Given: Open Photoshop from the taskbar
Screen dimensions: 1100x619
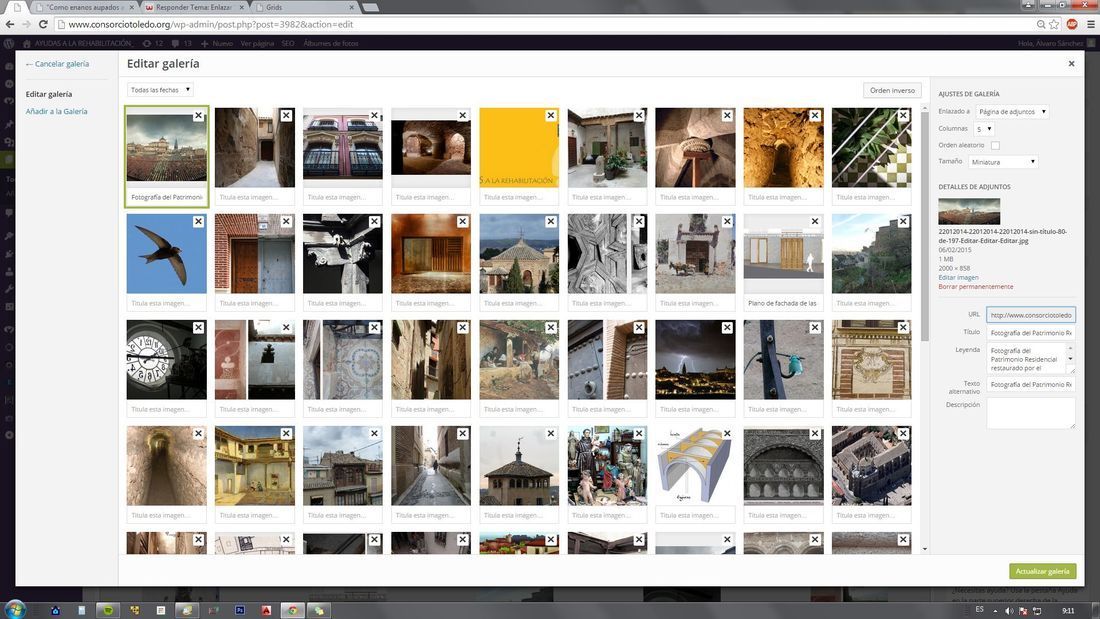Looking at the screenshot, I should tap(240, 611).
